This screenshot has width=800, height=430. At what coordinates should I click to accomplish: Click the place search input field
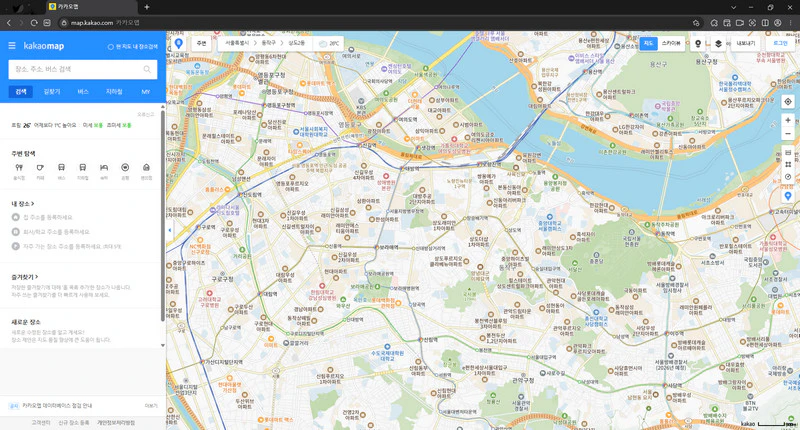[77, 69]
